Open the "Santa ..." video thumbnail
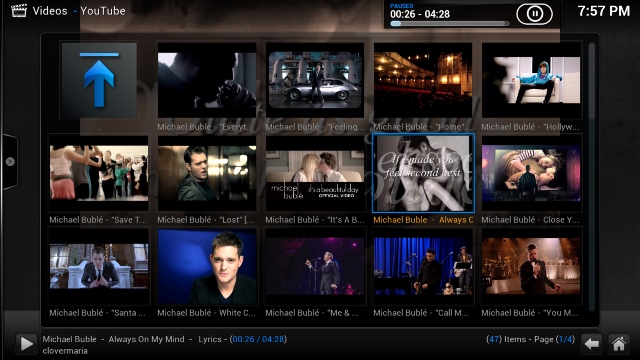 [x=99, y=266]
